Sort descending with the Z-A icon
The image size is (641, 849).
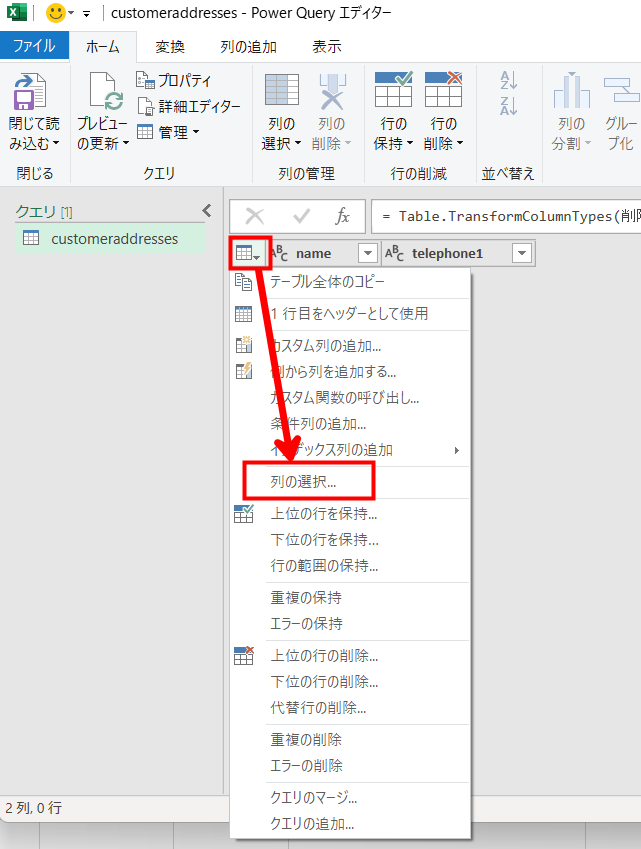click(x=509, y=106)
